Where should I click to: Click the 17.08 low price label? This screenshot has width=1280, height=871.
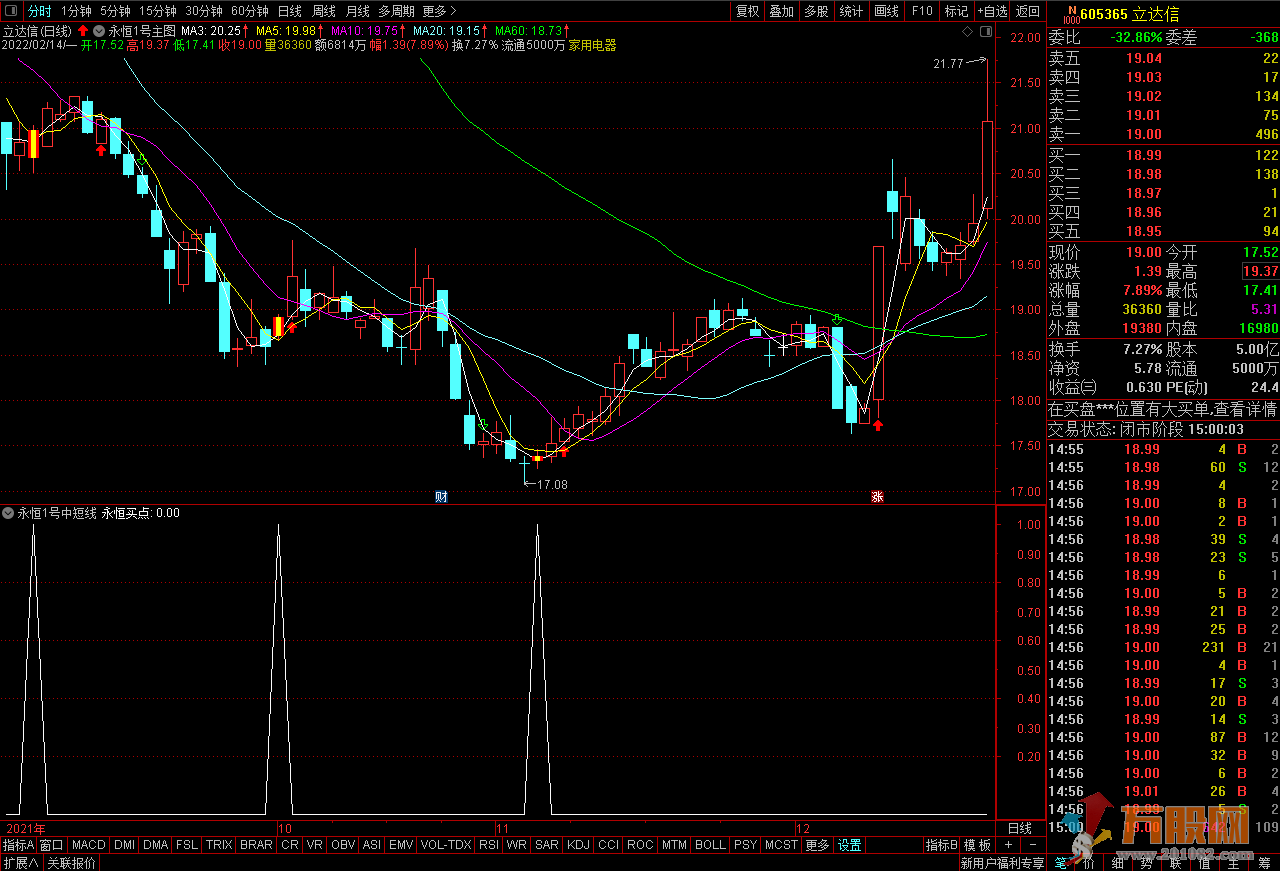(x=552, y=484)
